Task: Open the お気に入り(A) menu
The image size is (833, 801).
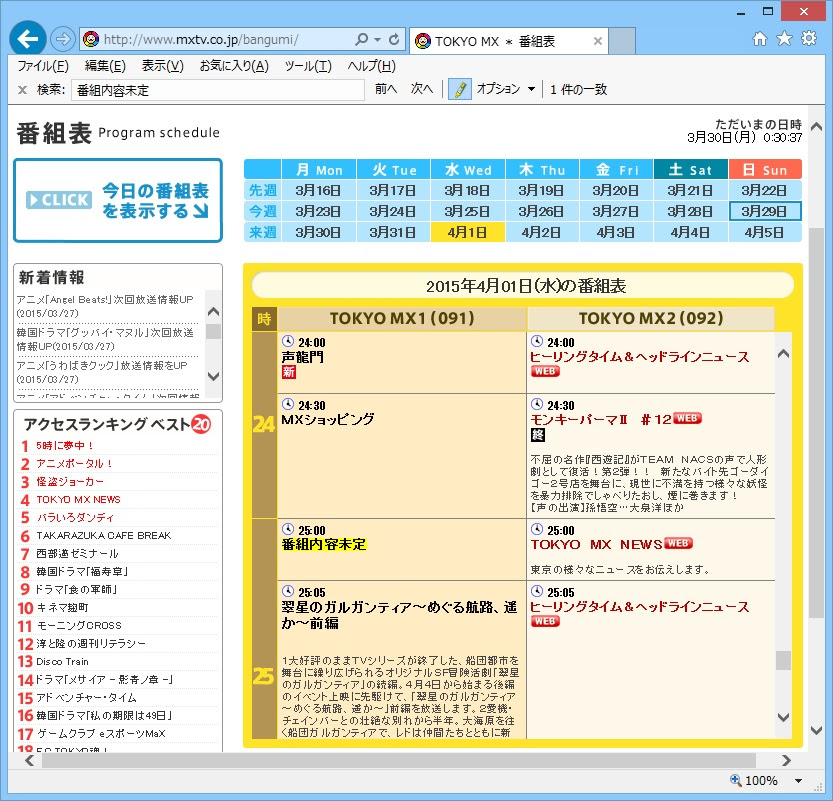Action: coord(234,66)
